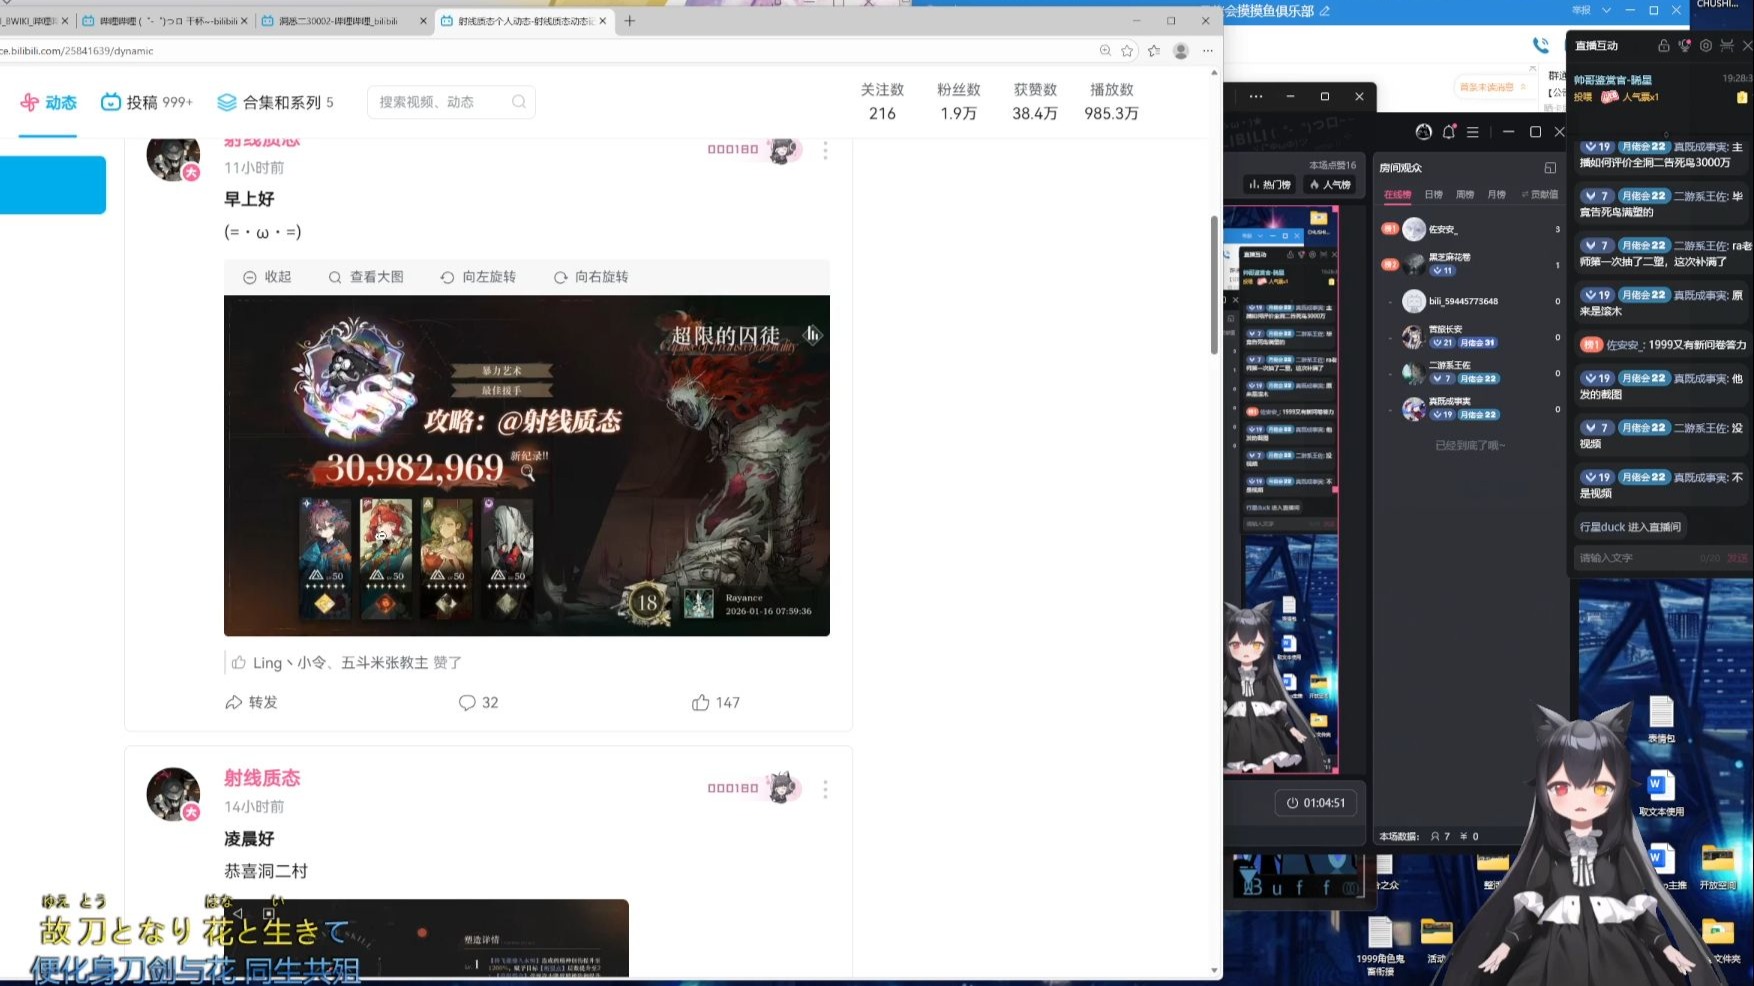Open a new browser tab with the plus button
This screenshot has height=986, width=1754.
(630, 21)
